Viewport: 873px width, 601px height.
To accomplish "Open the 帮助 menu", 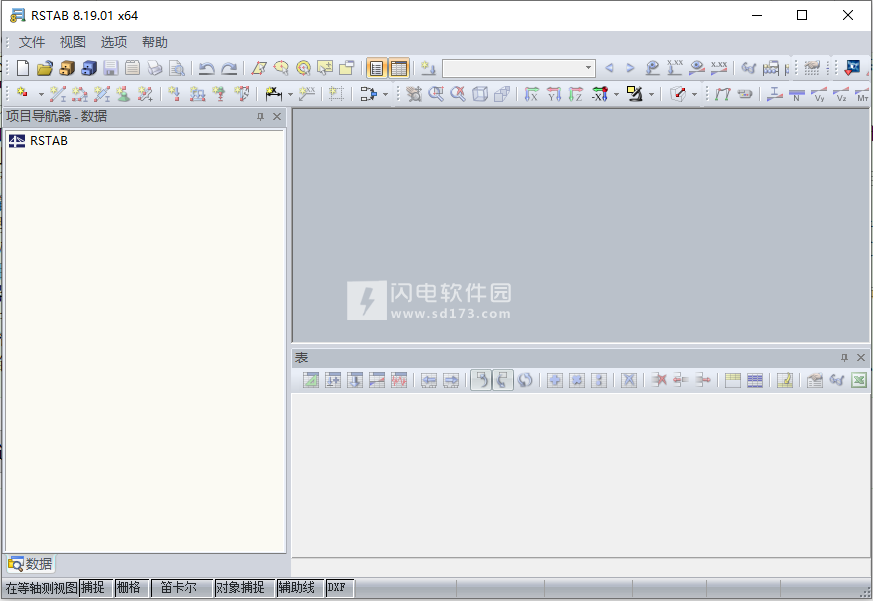I will tap(154, 42).
